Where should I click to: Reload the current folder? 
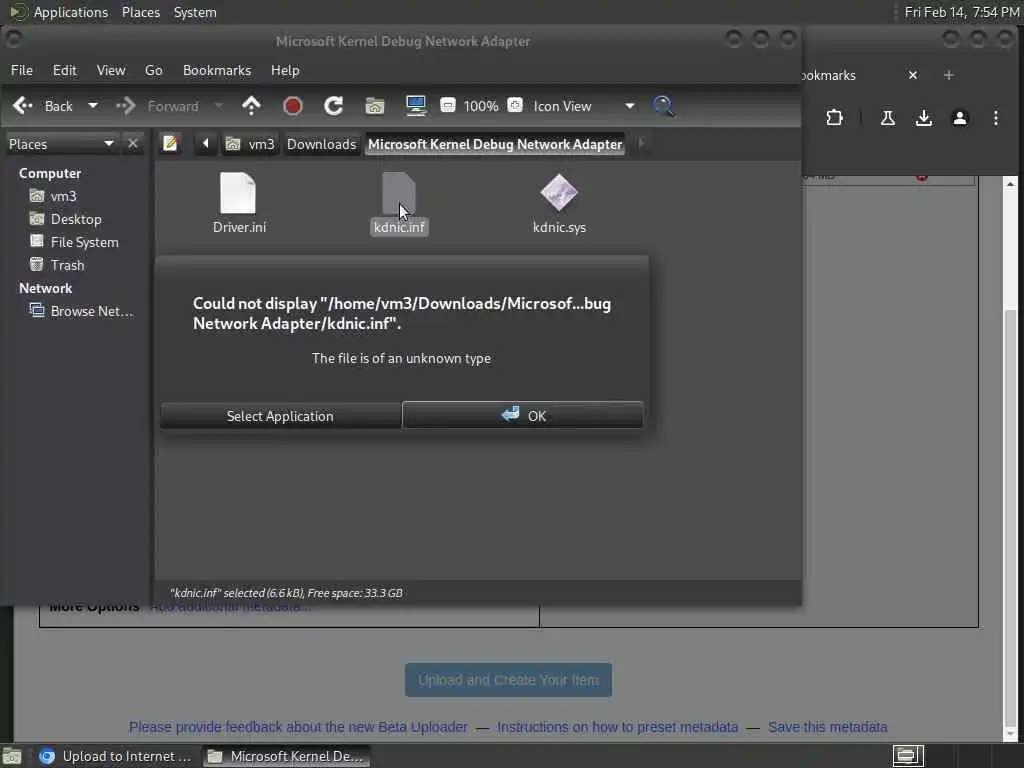(x=334, y=106)
